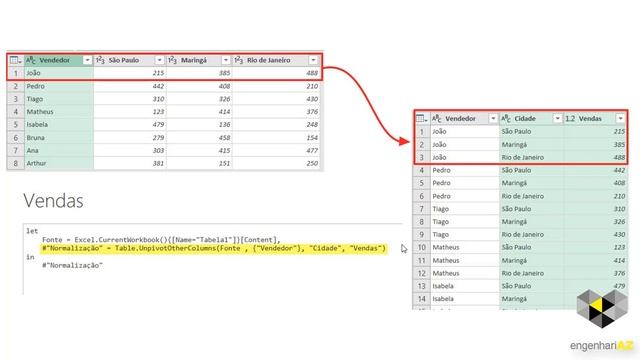Select Vendas column header in right table
This screenshot has width=640, height=360.
(595, 119)
